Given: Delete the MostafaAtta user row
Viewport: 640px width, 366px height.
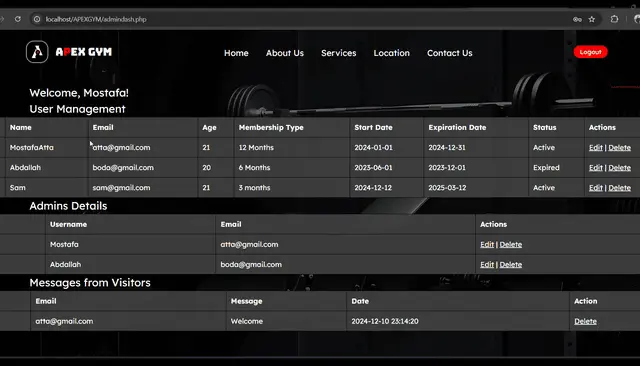Looking at the screenshot, I should pyautogui.click(x=619, y=148).
